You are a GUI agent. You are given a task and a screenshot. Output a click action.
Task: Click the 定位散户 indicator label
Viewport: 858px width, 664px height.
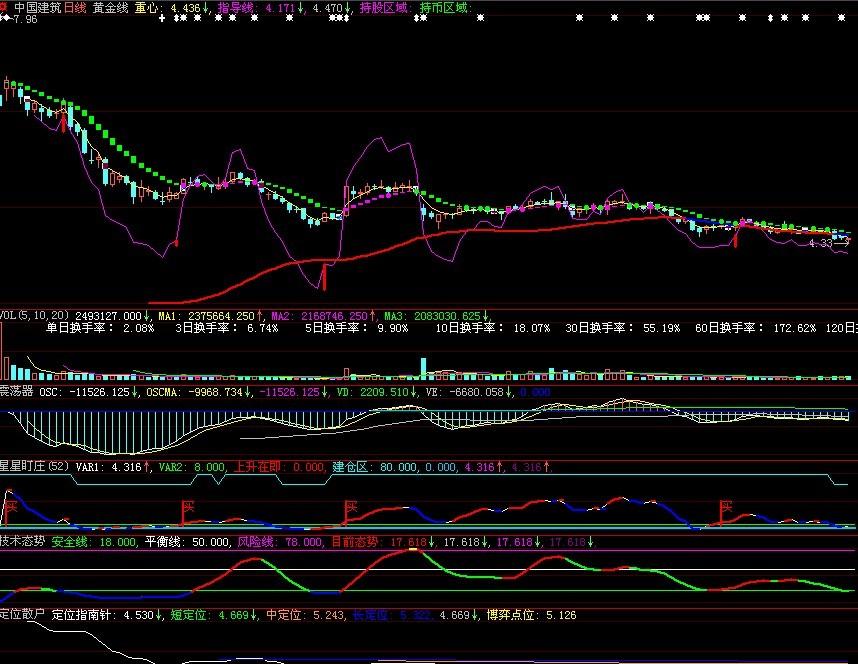22,615
